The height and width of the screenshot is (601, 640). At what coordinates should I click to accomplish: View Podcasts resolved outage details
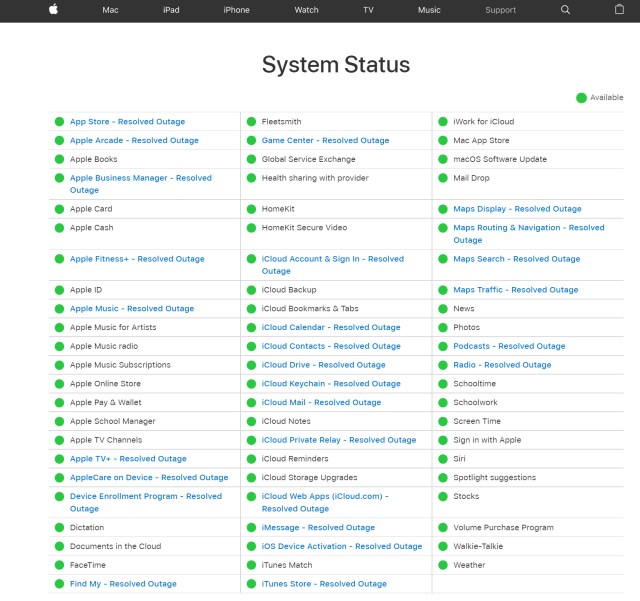509,346
